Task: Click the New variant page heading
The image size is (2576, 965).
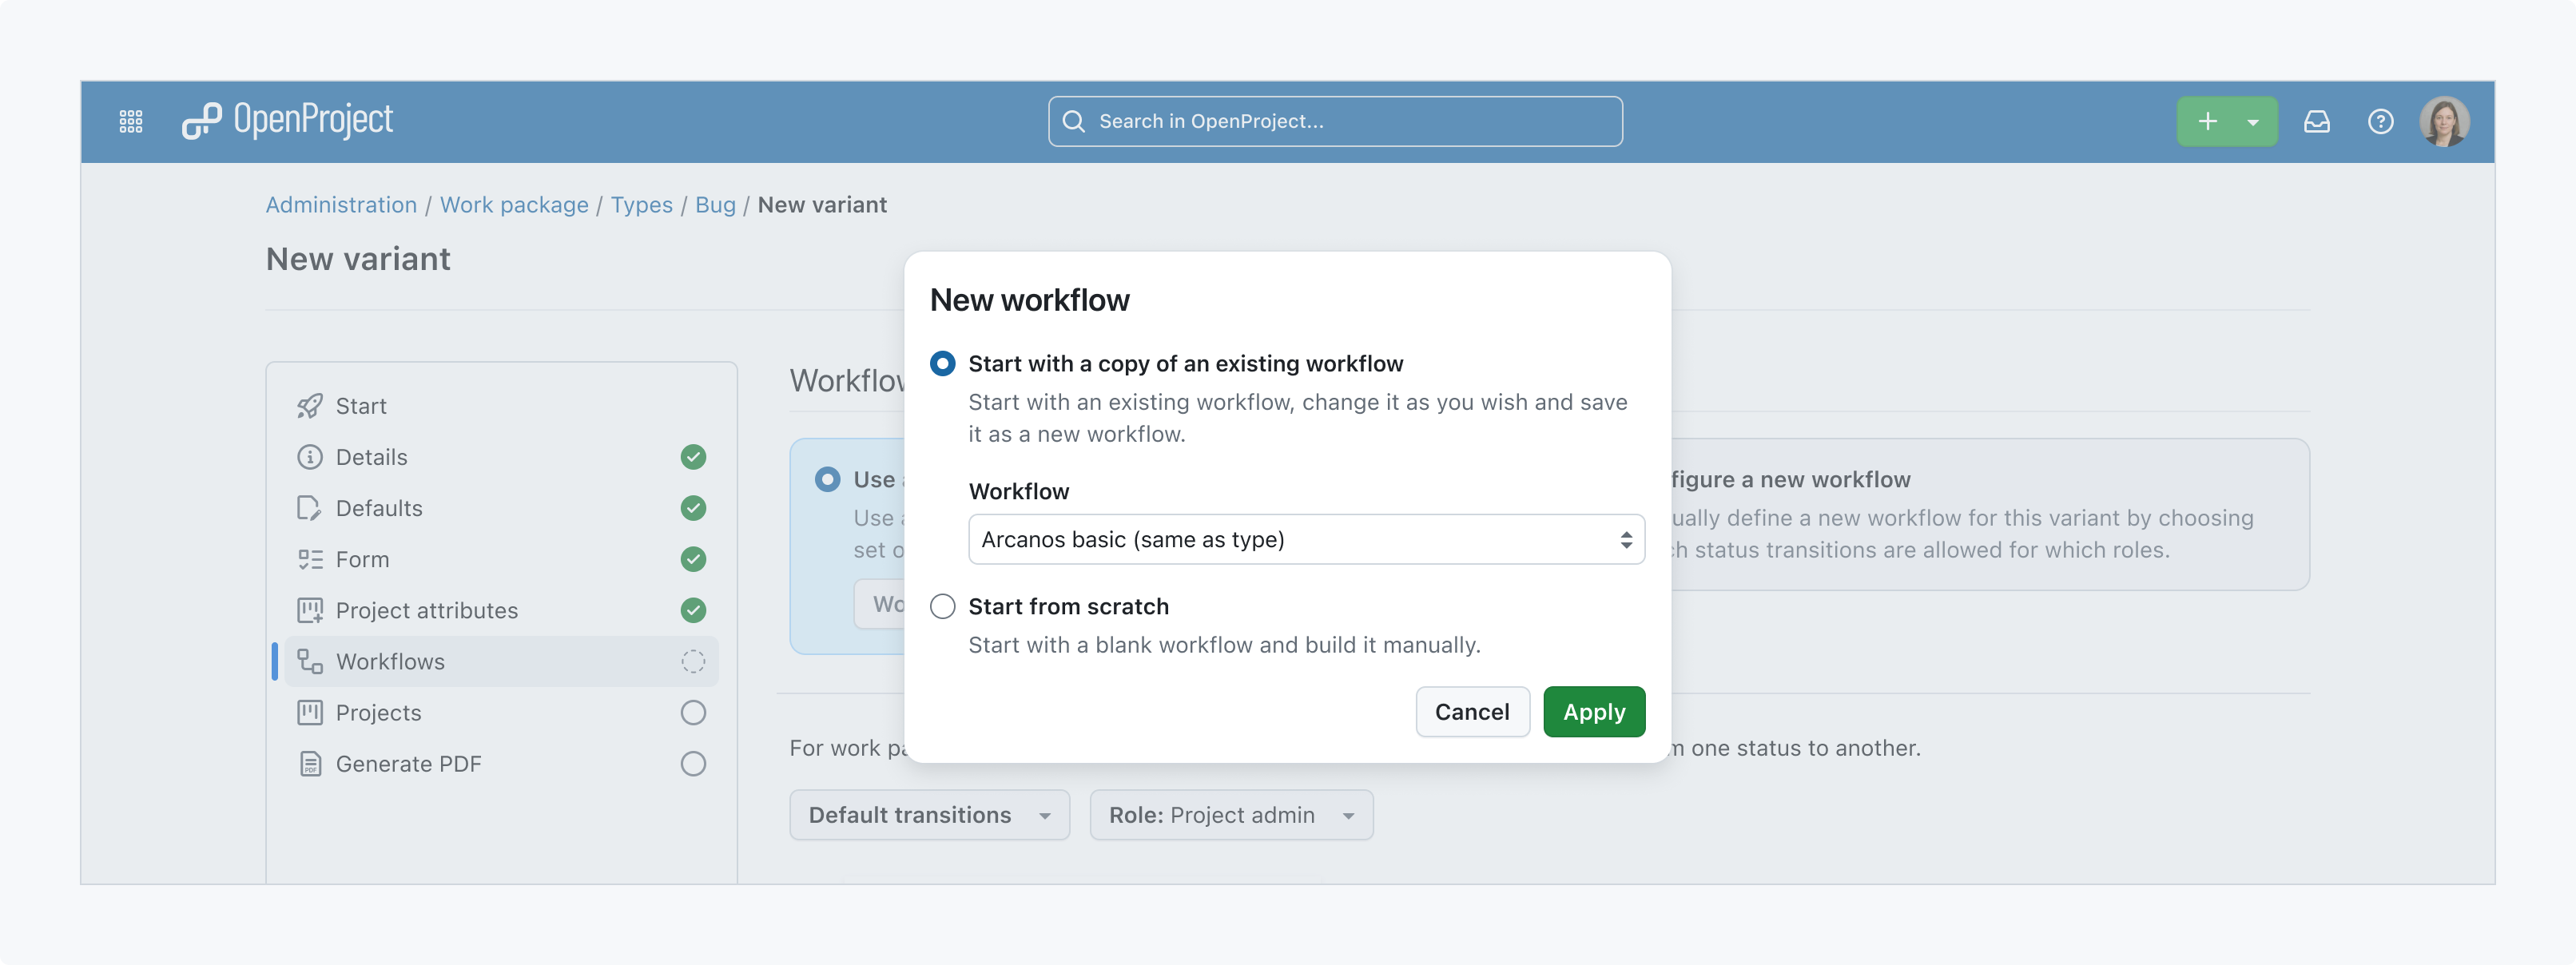Action: (x=358, y=259)
